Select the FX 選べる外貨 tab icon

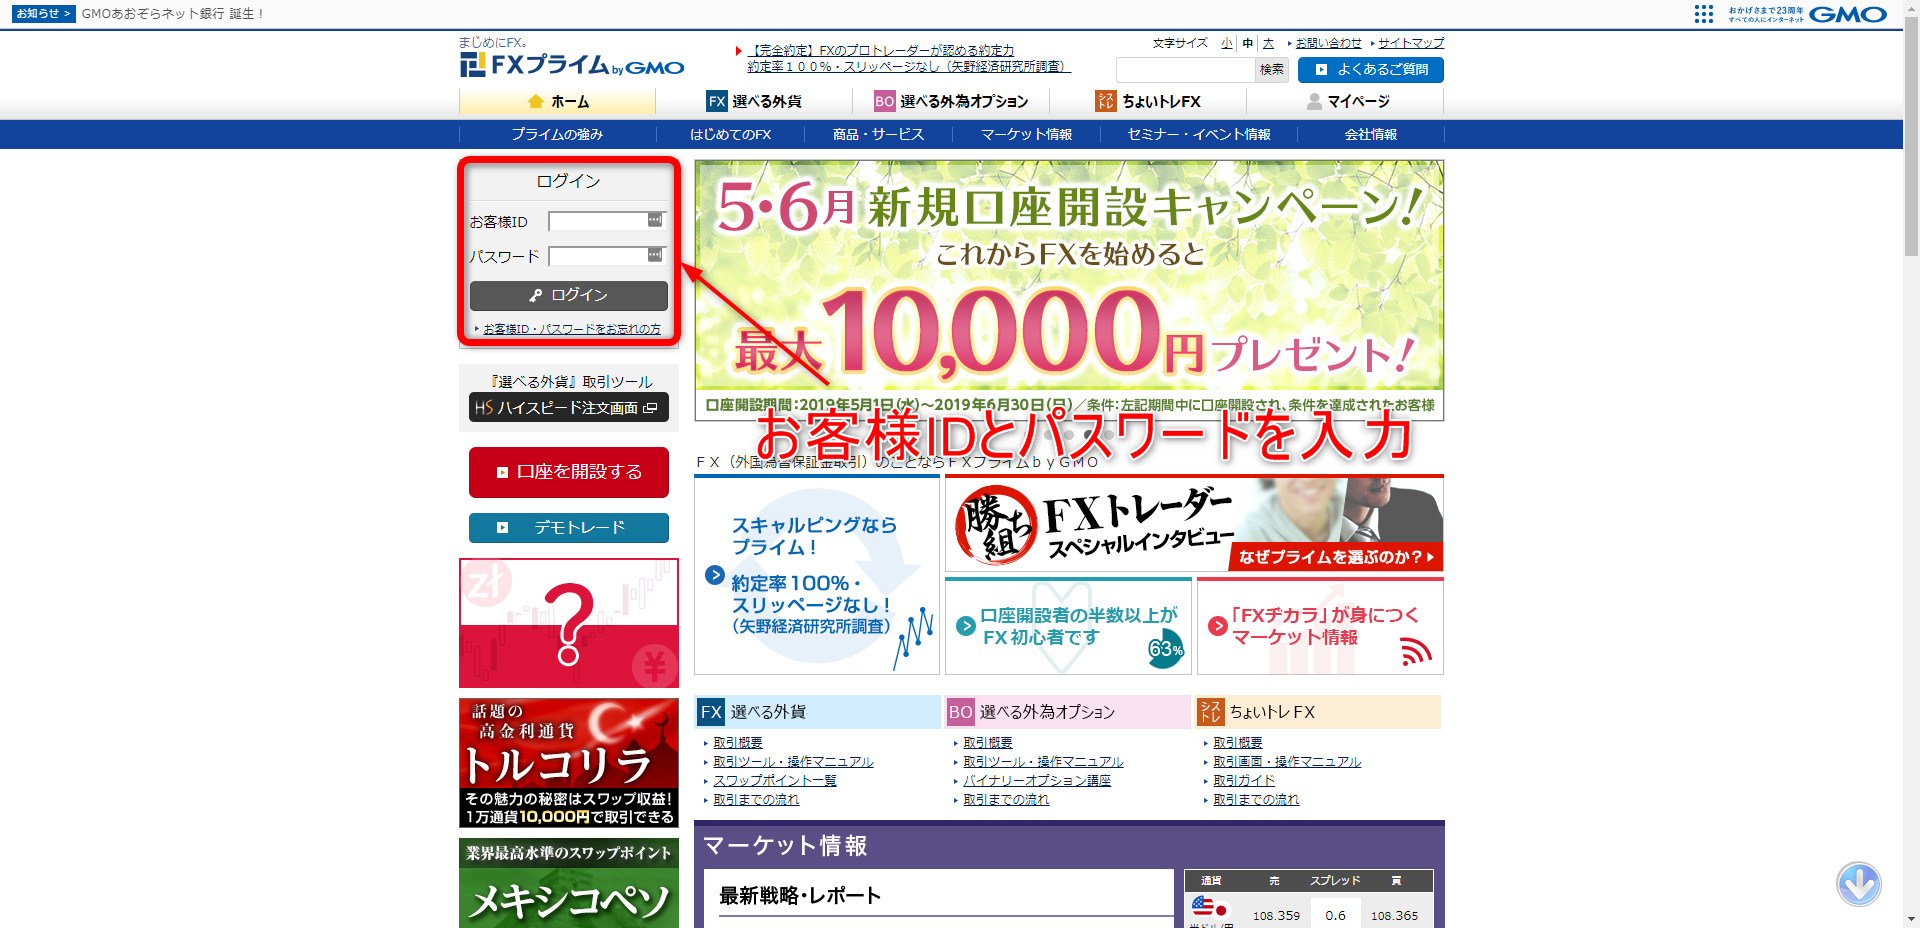(x=718, y=101)
